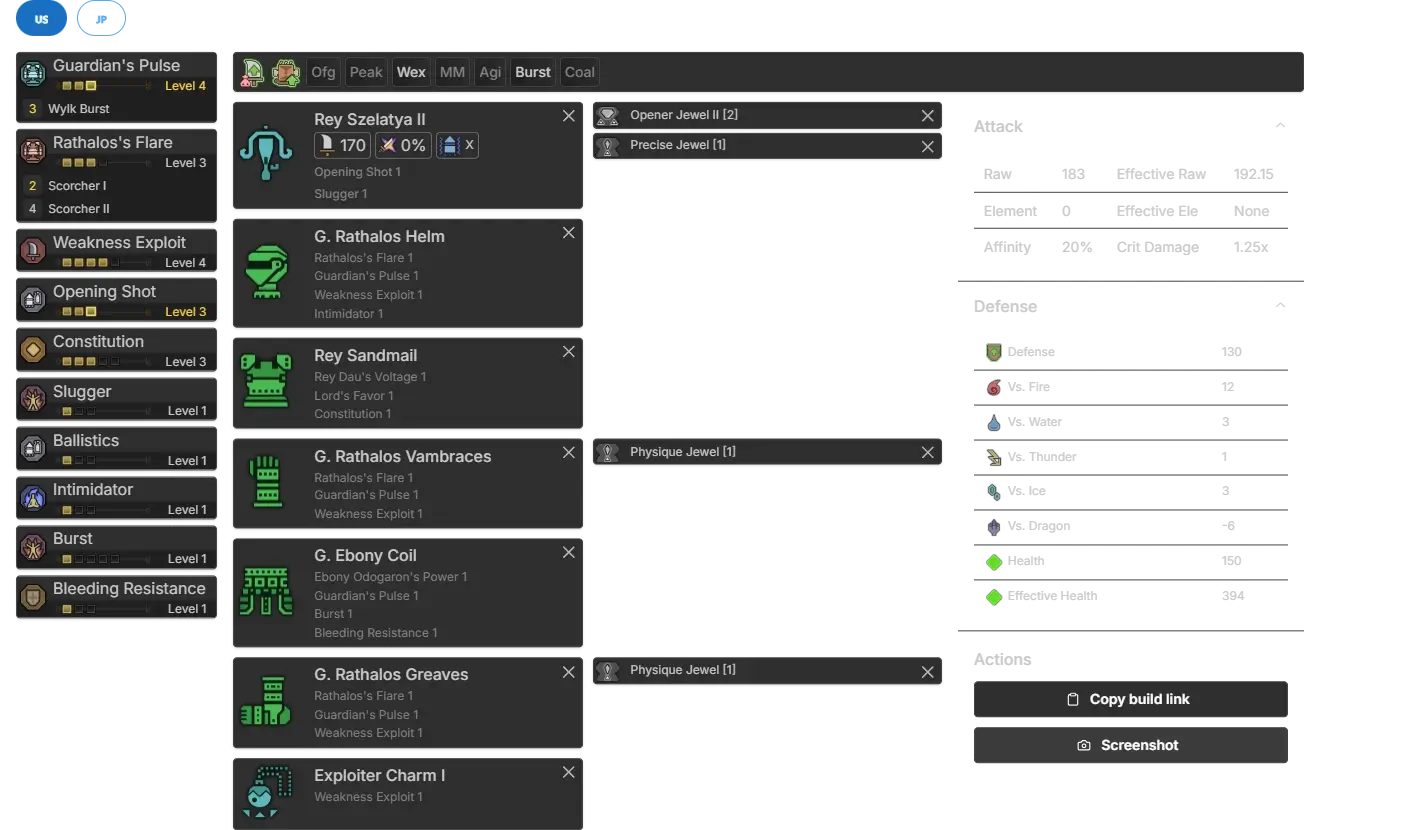Click the Exploiter Charm I icon
The height and width of the screenshot is (830, 1408).
pyautogui.click(x=266, y=792)
